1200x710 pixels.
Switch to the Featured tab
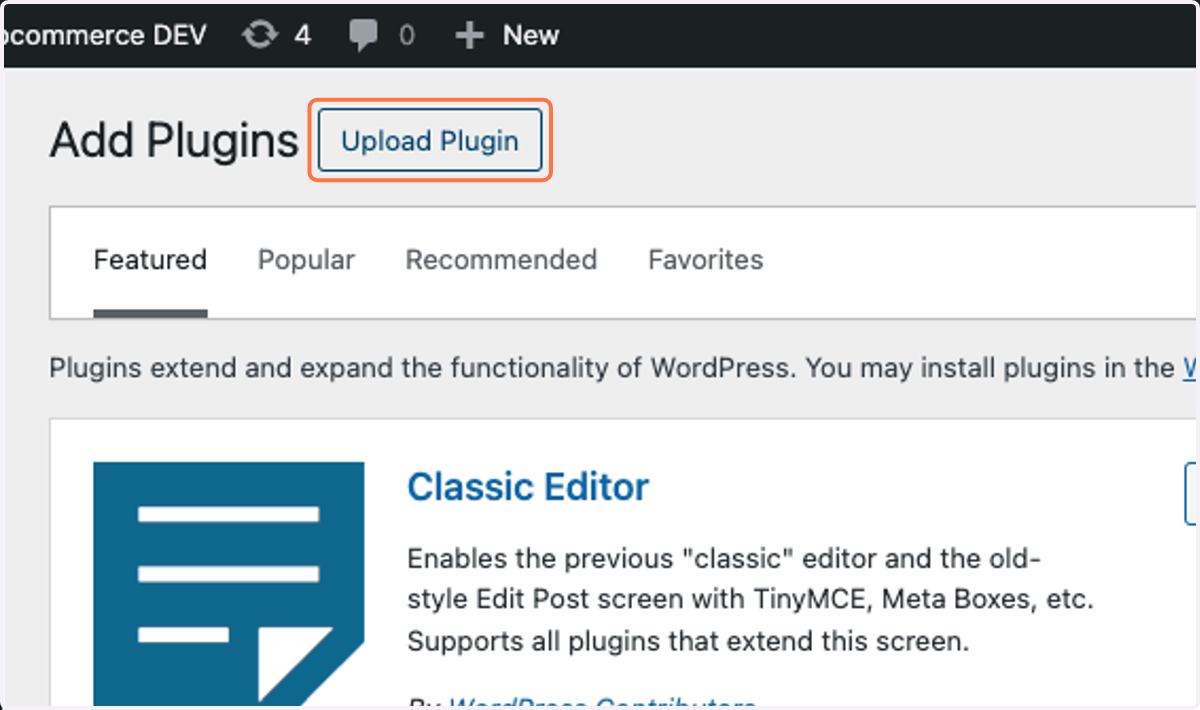pos(150,260)
